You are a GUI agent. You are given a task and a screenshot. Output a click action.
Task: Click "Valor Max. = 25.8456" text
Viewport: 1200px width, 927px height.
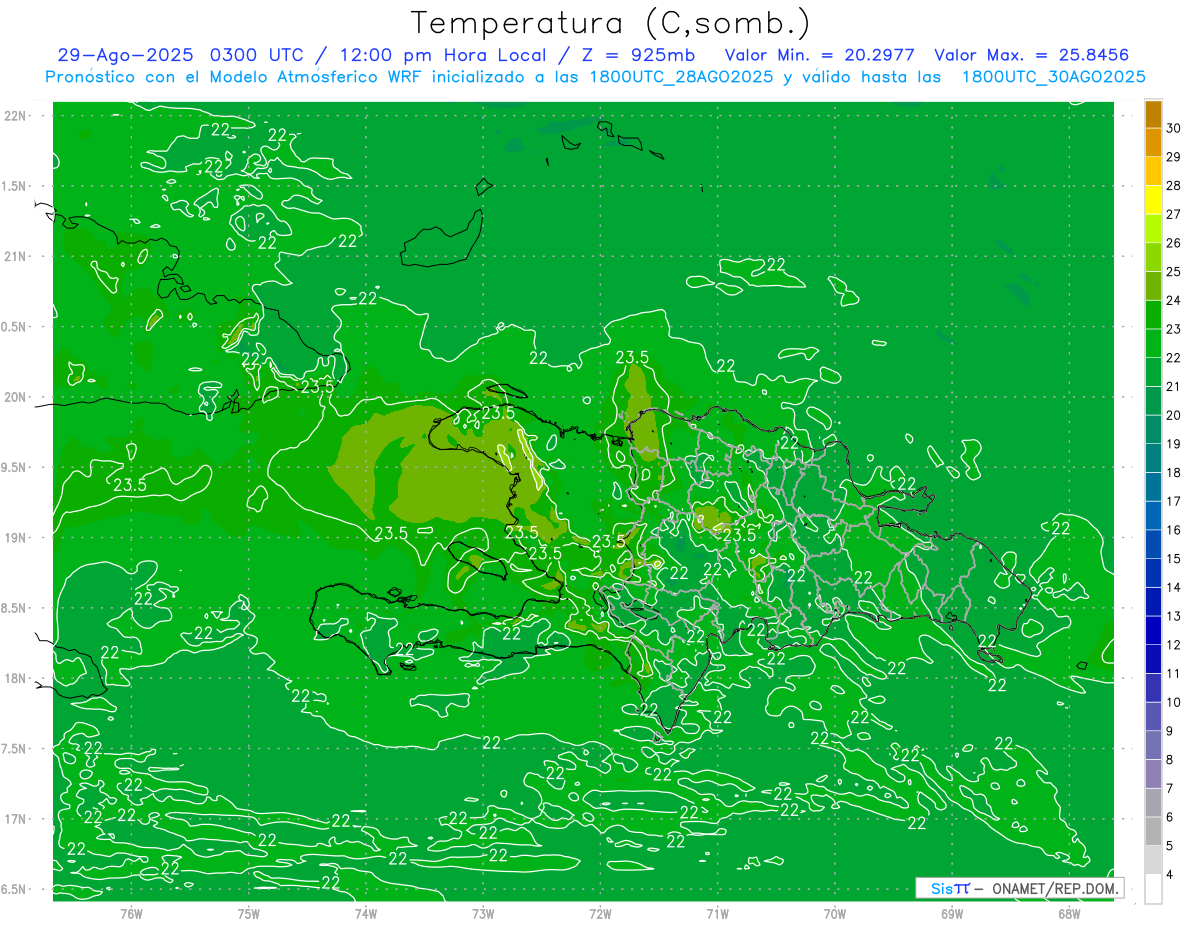(1031, 55)
